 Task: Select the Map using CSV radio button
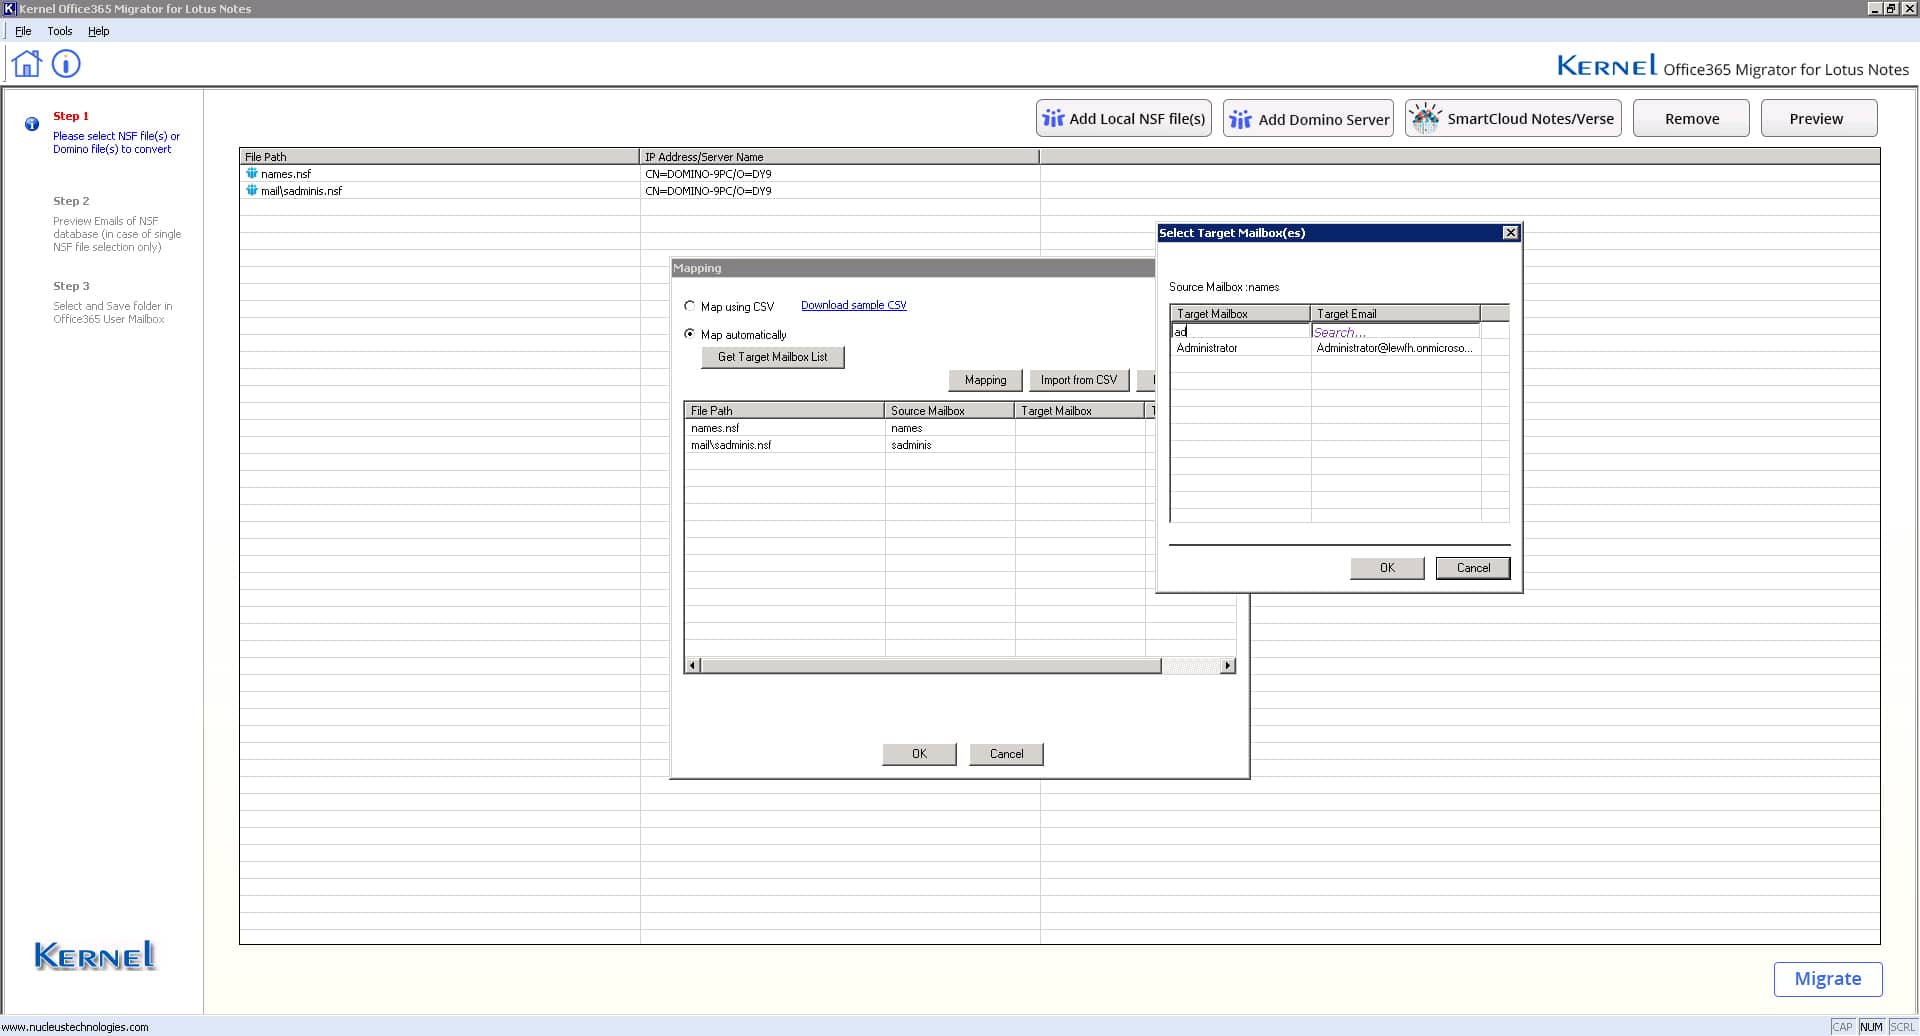click(x=689, y=306)
